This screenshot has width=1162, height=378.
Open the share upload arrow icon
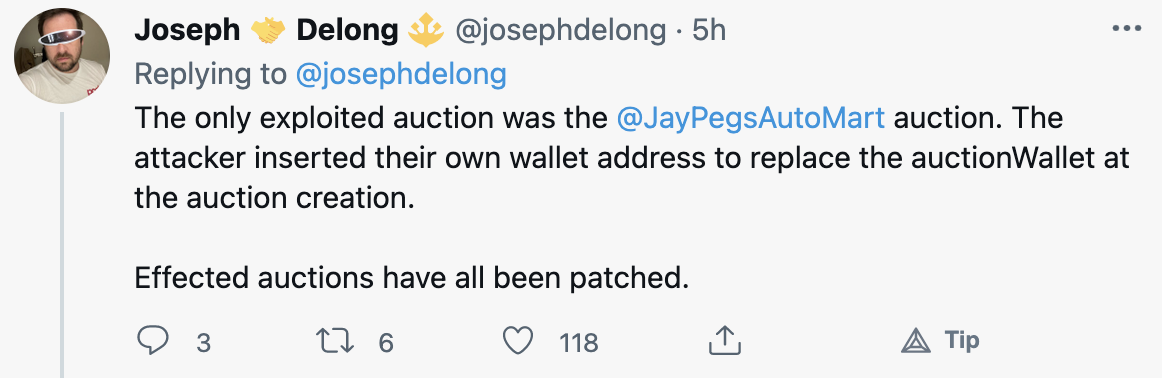725,340
